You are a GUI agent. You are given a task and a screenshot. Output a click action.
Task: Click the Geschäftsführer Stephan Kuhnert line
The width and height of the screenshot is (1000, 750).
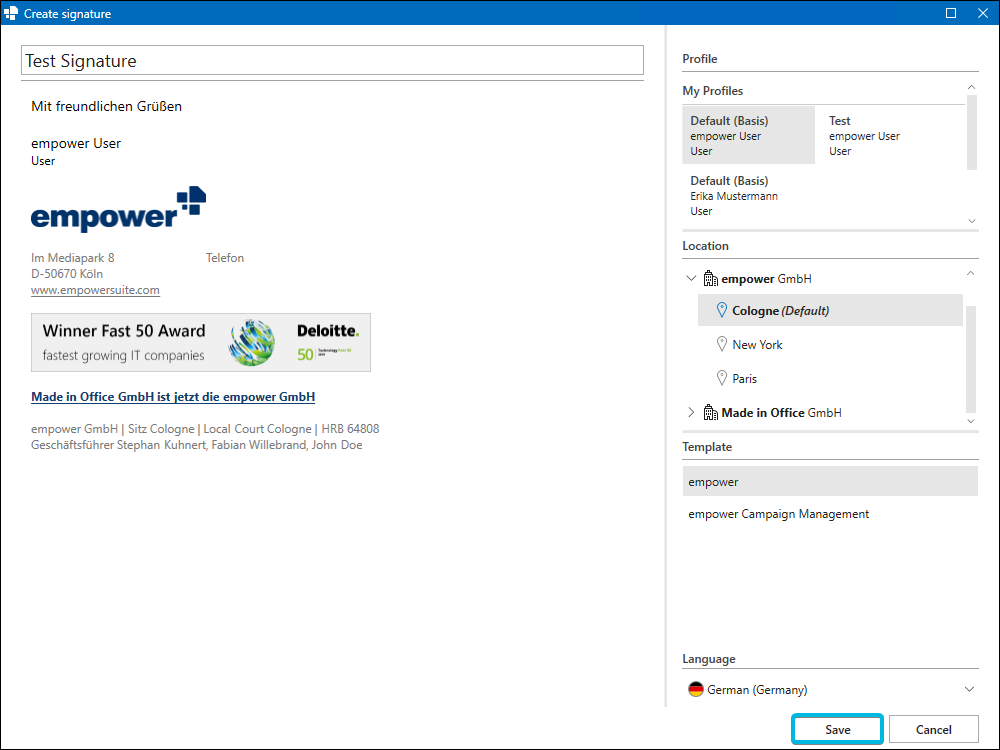(196, 445)
